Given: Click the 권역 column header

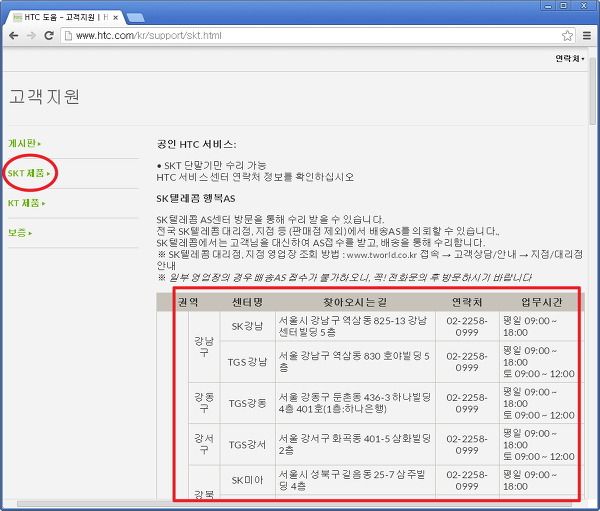Looking at the screenshot, I should click(x=188, y=302).
